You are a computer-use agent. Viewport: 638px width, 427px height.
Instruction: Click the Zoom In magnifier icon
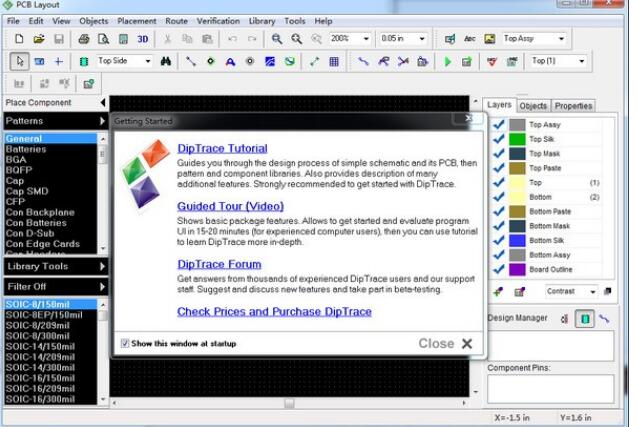277,38
